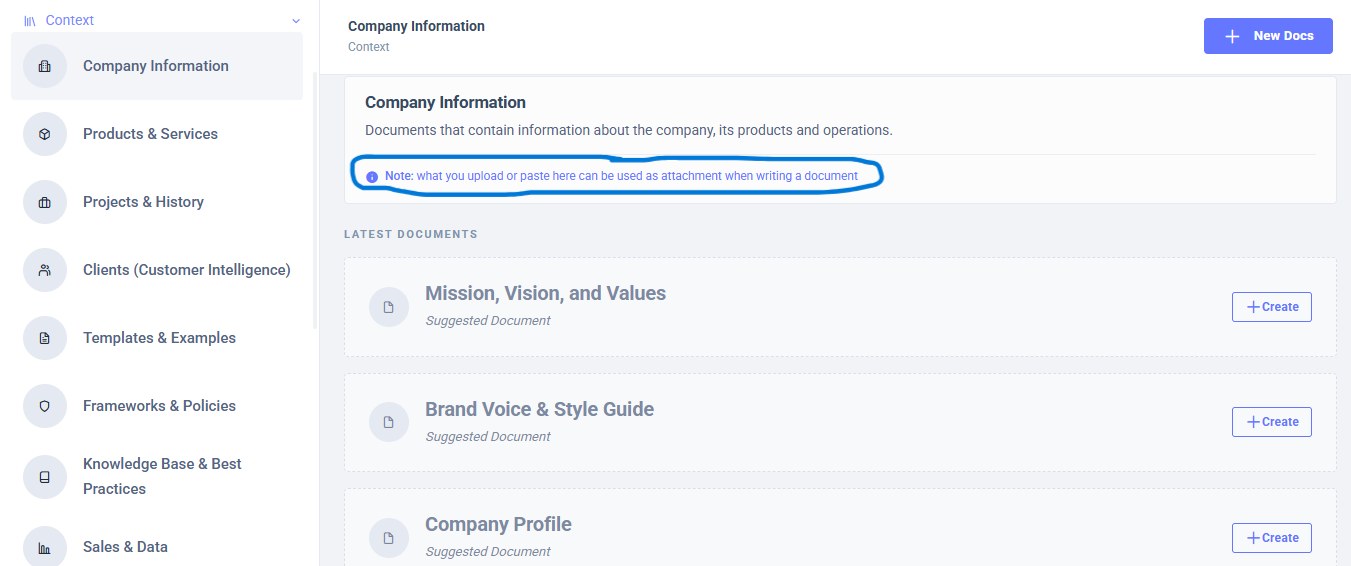Open Clients (Customer Intelligence) section
1351x566 pixels.
tap(186, 270)
